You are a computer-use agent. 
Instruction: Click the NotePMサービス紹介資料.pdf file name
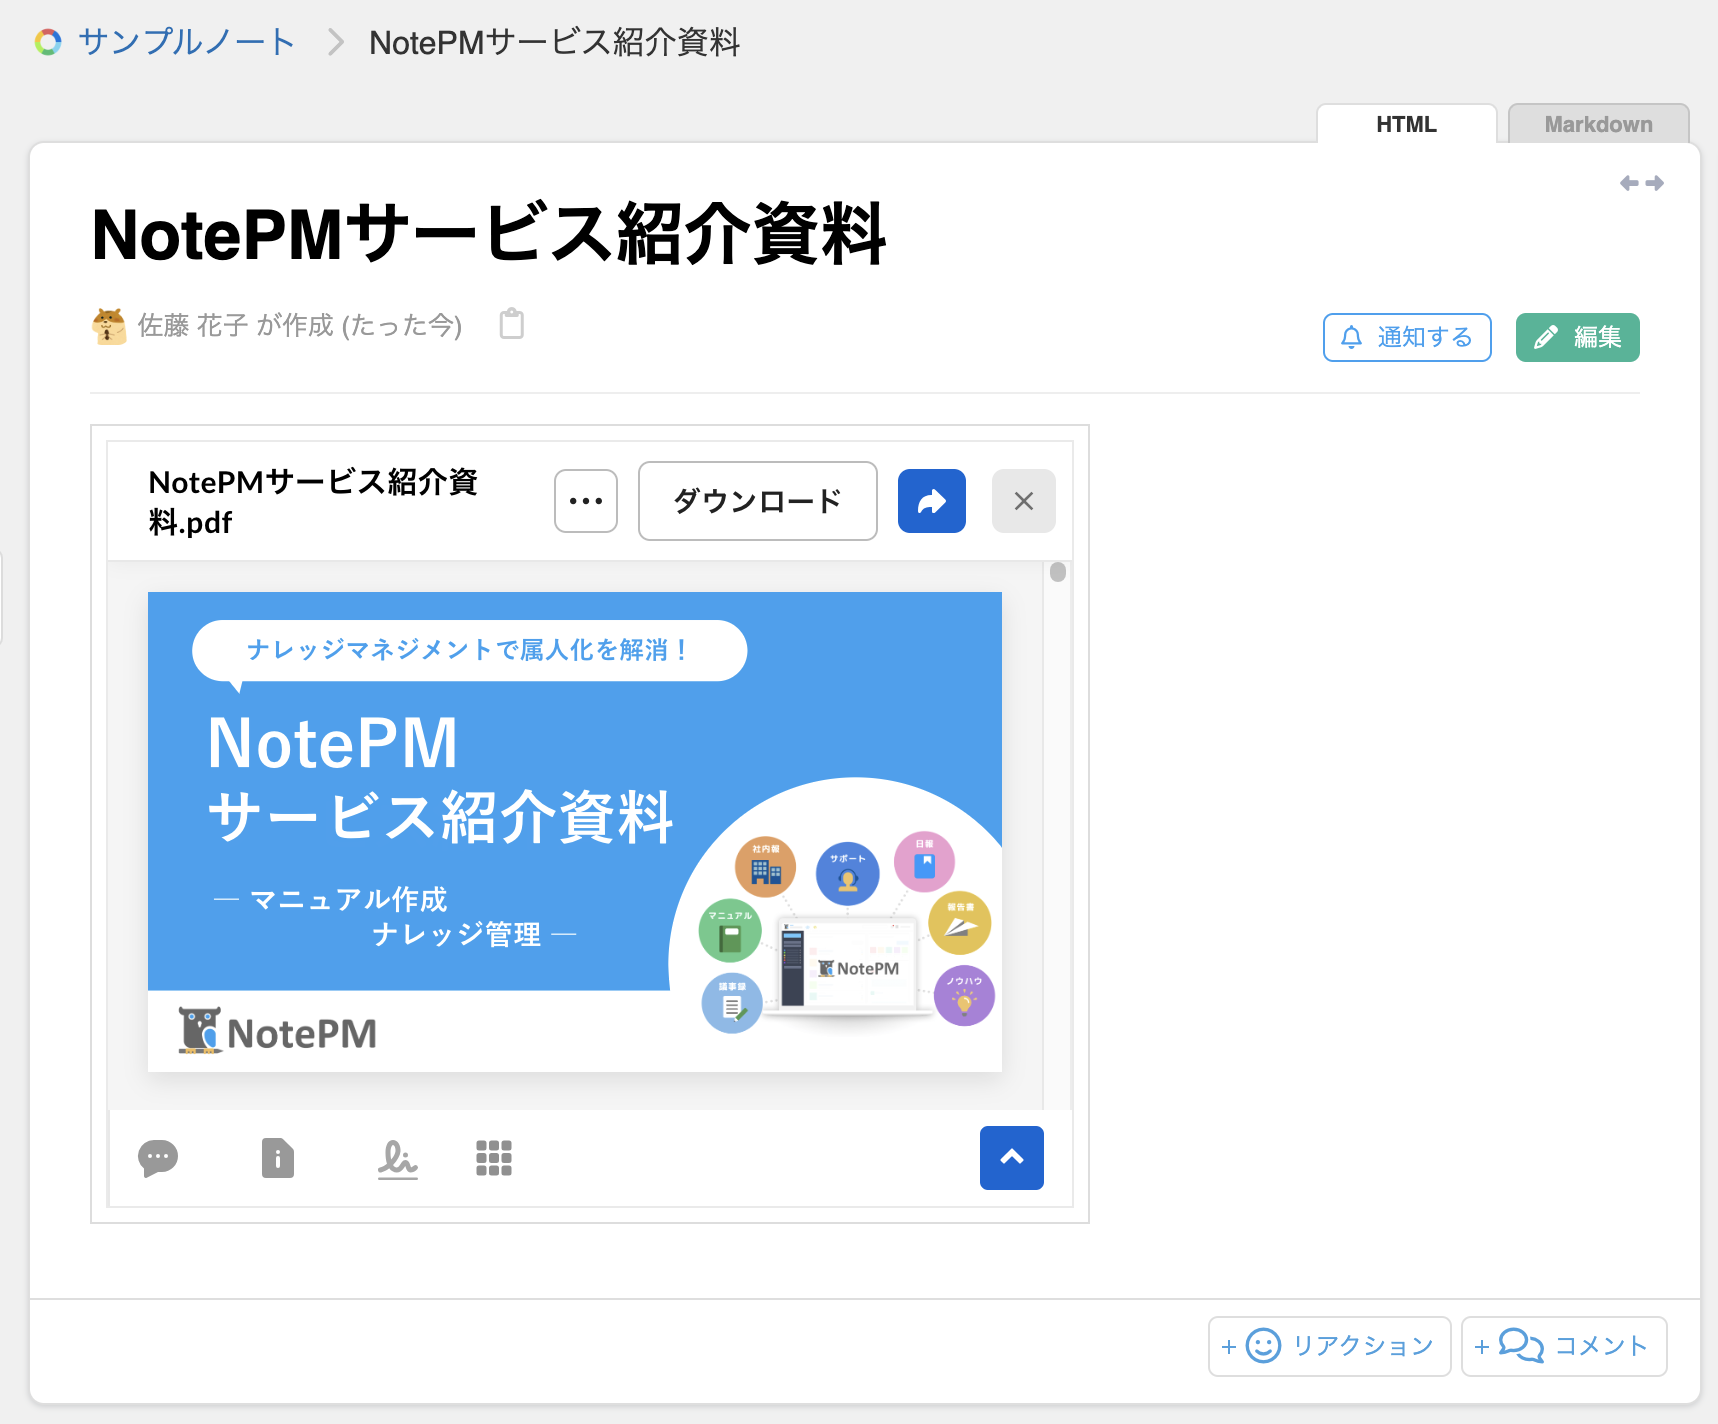coord(313,502)
